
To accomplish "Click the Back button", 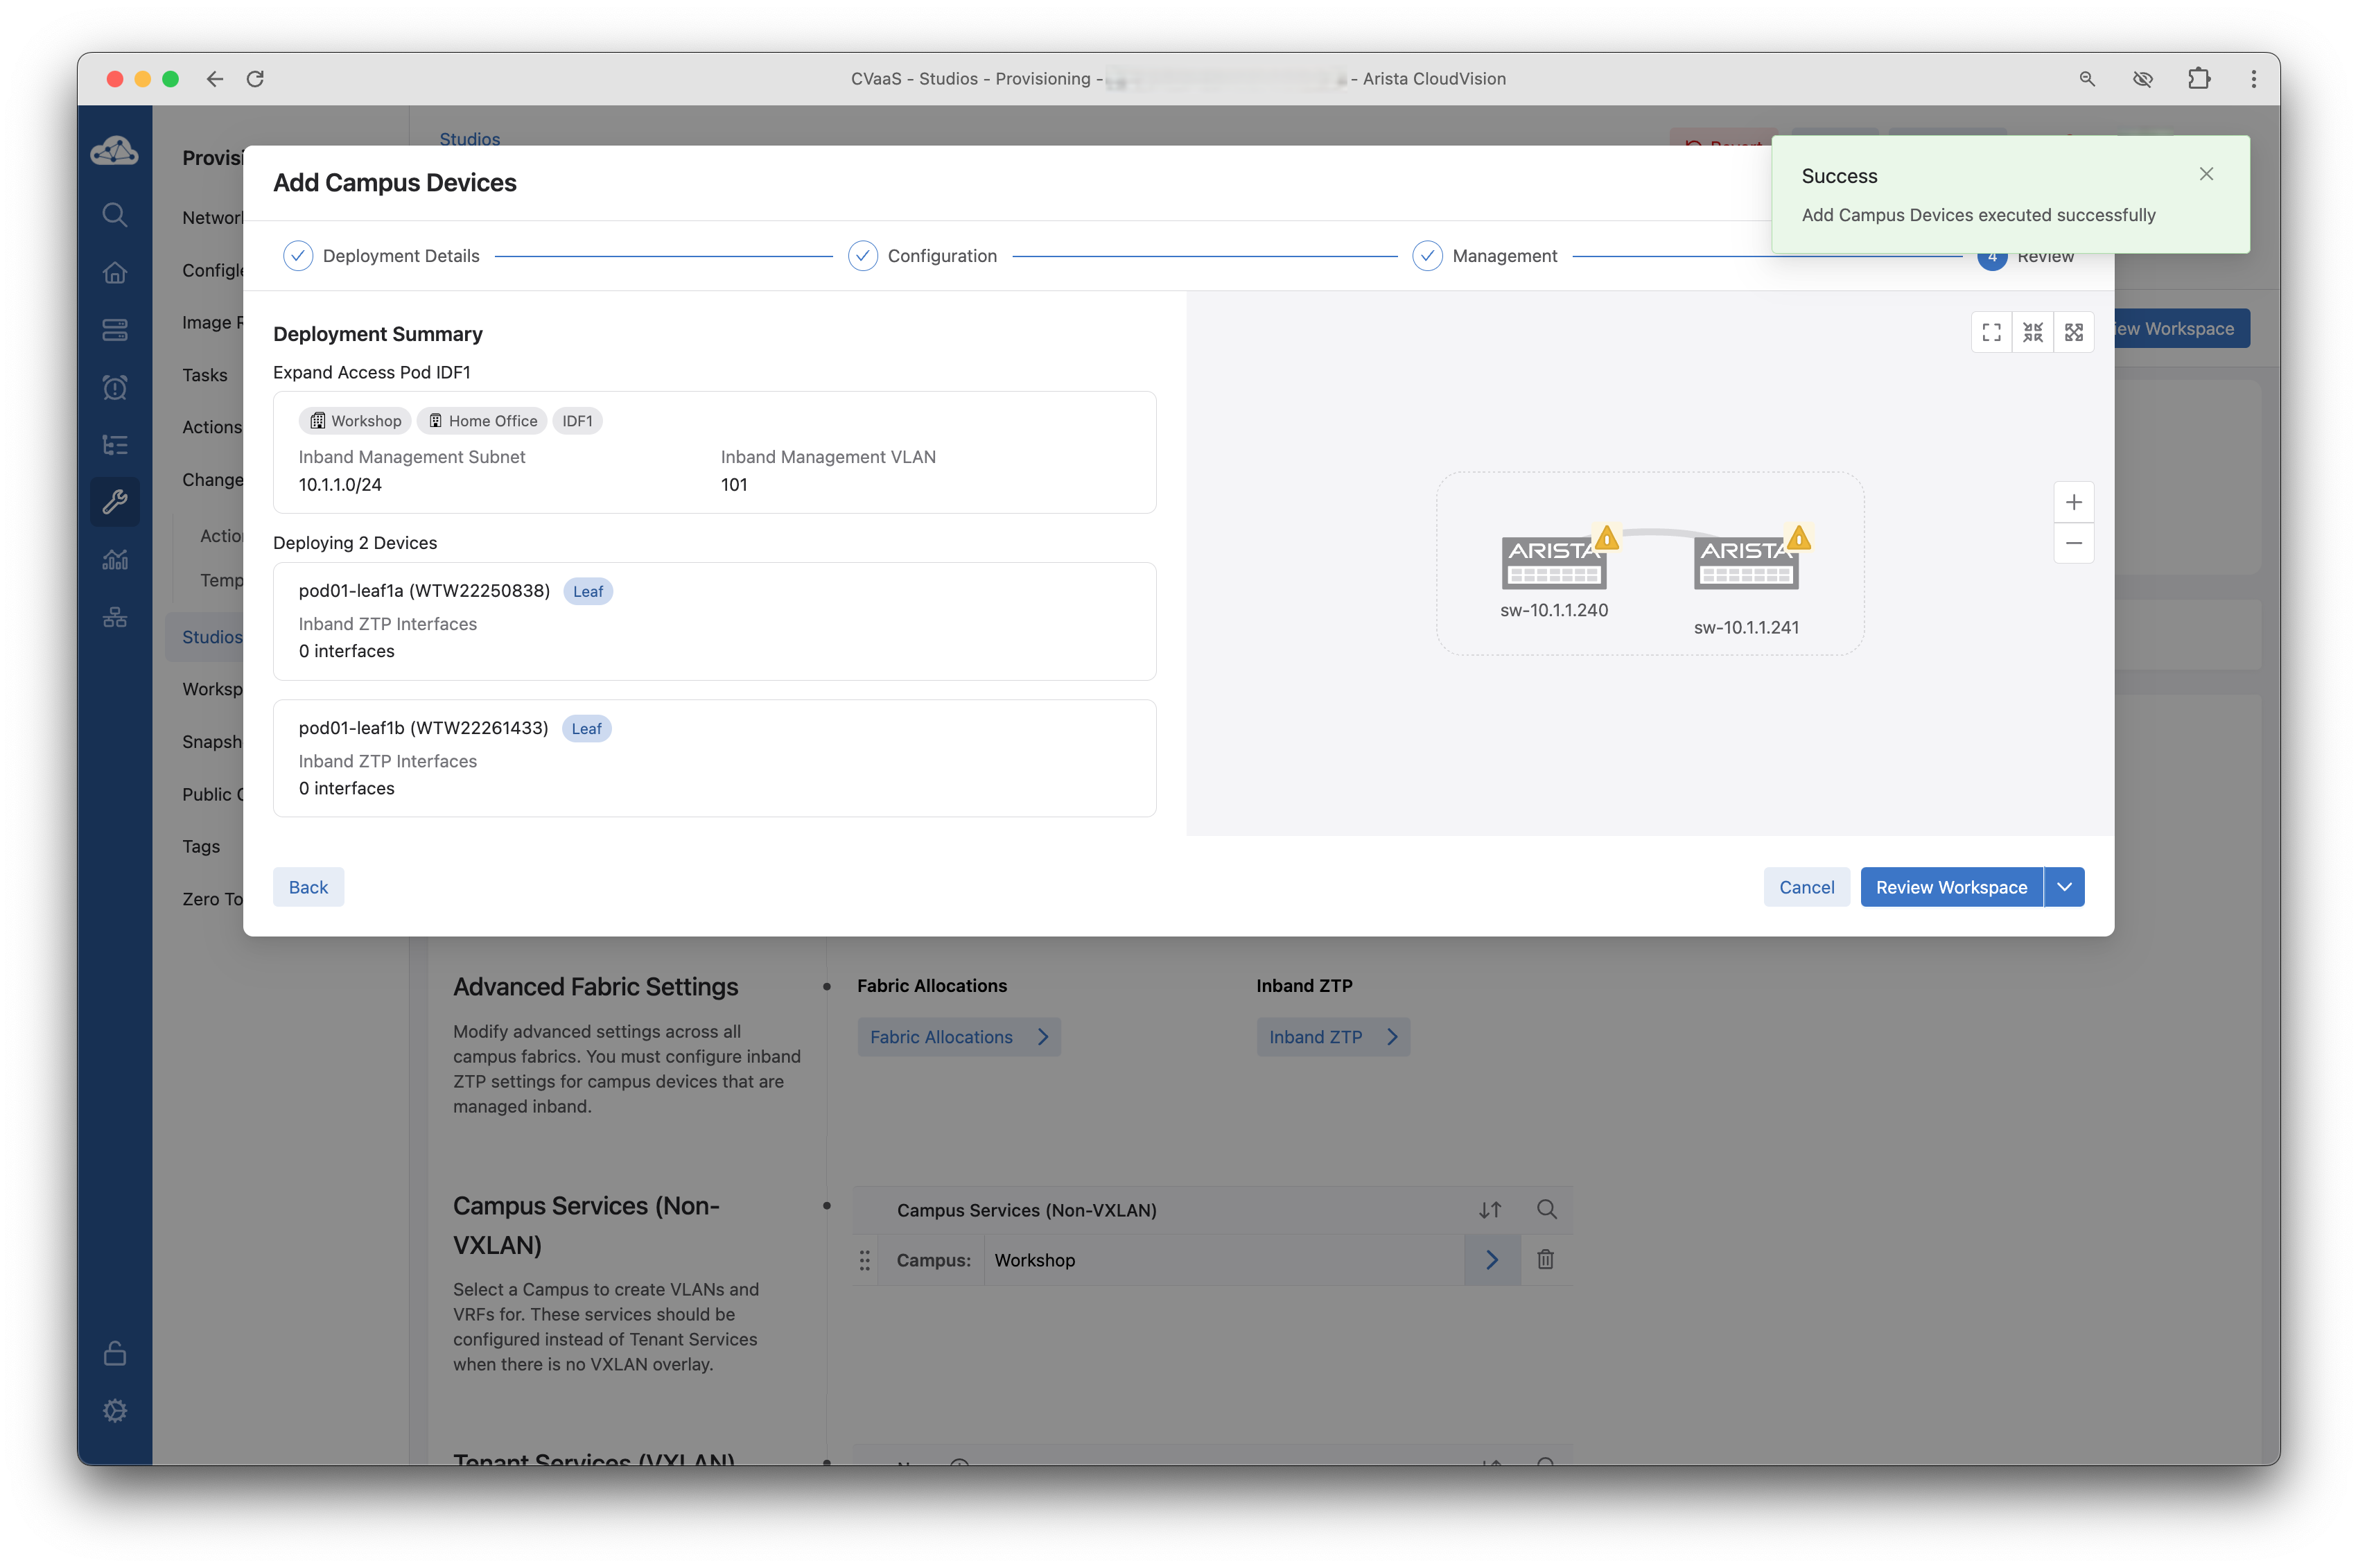I will coord(308,887).
